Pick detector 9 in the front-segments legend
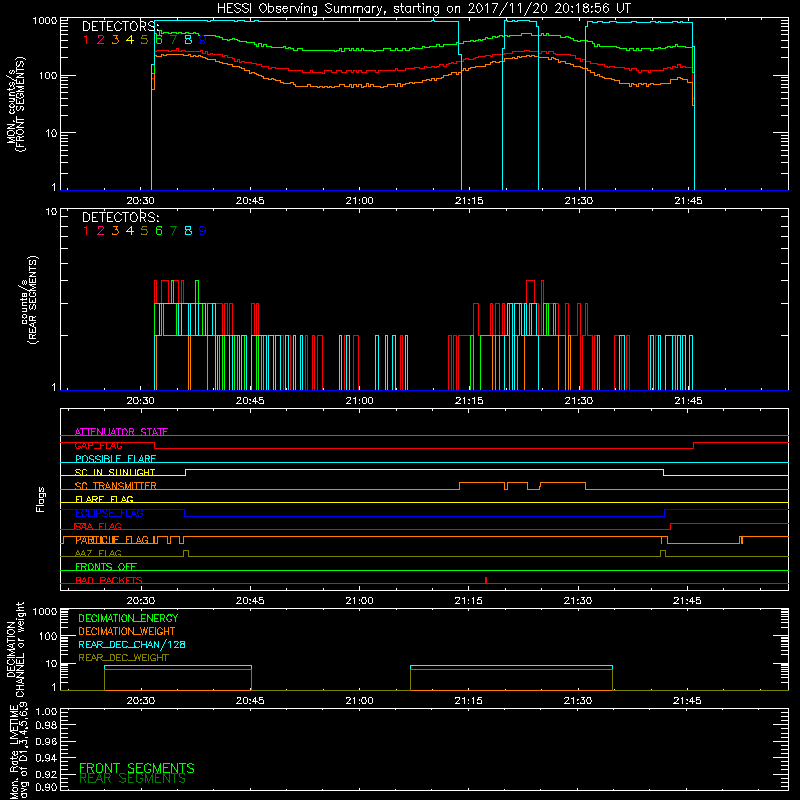Screen dimensions: 800x800 (x=203, y=39)
